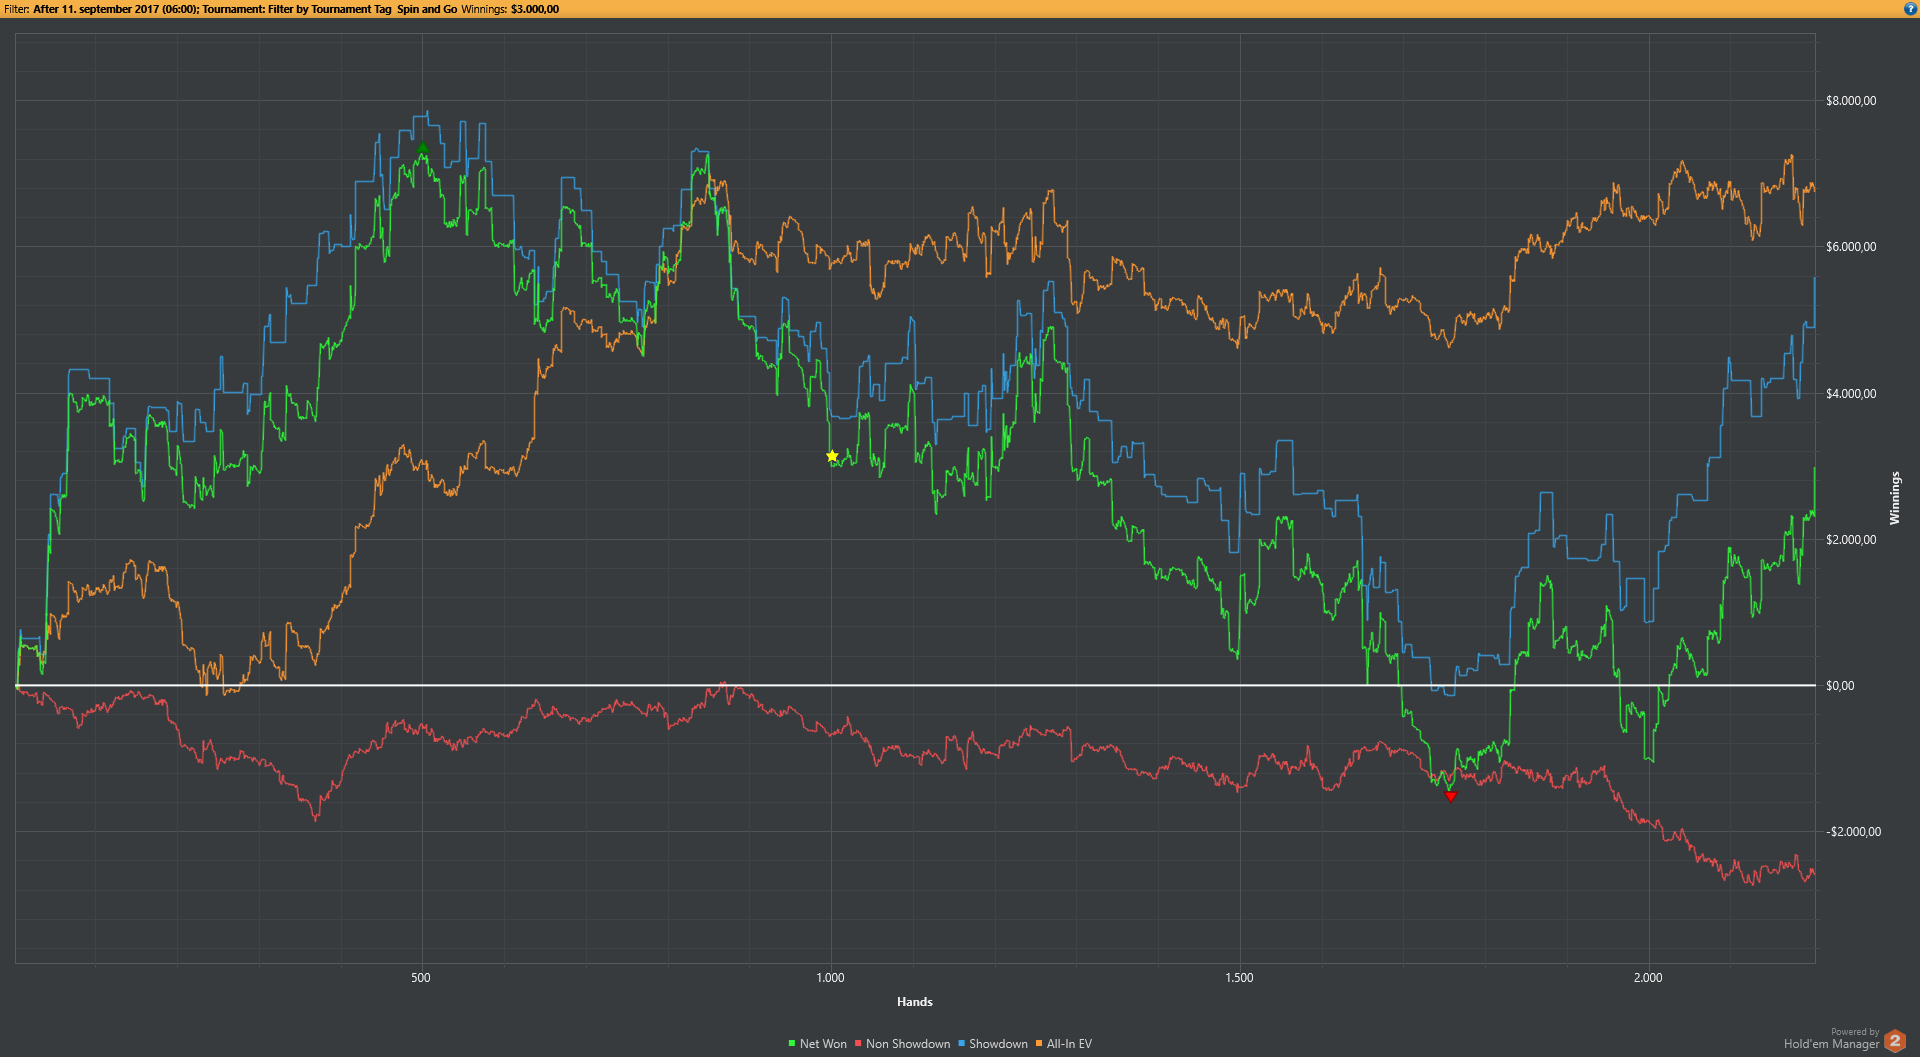Viewport: 1920px width, 1057px height.
Task: Toggle the All-In EV legend label
Action: point(1069,1044)
